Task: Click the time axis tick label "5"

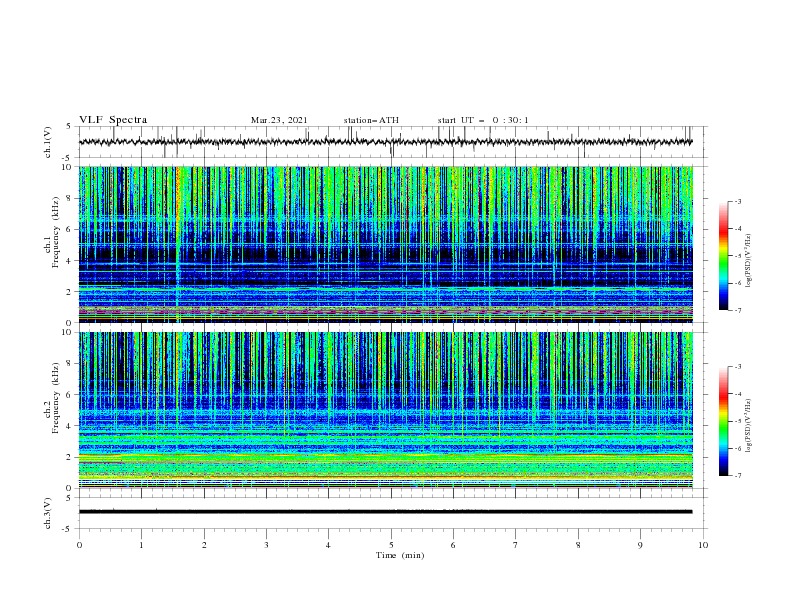Action: pos(391,545)
